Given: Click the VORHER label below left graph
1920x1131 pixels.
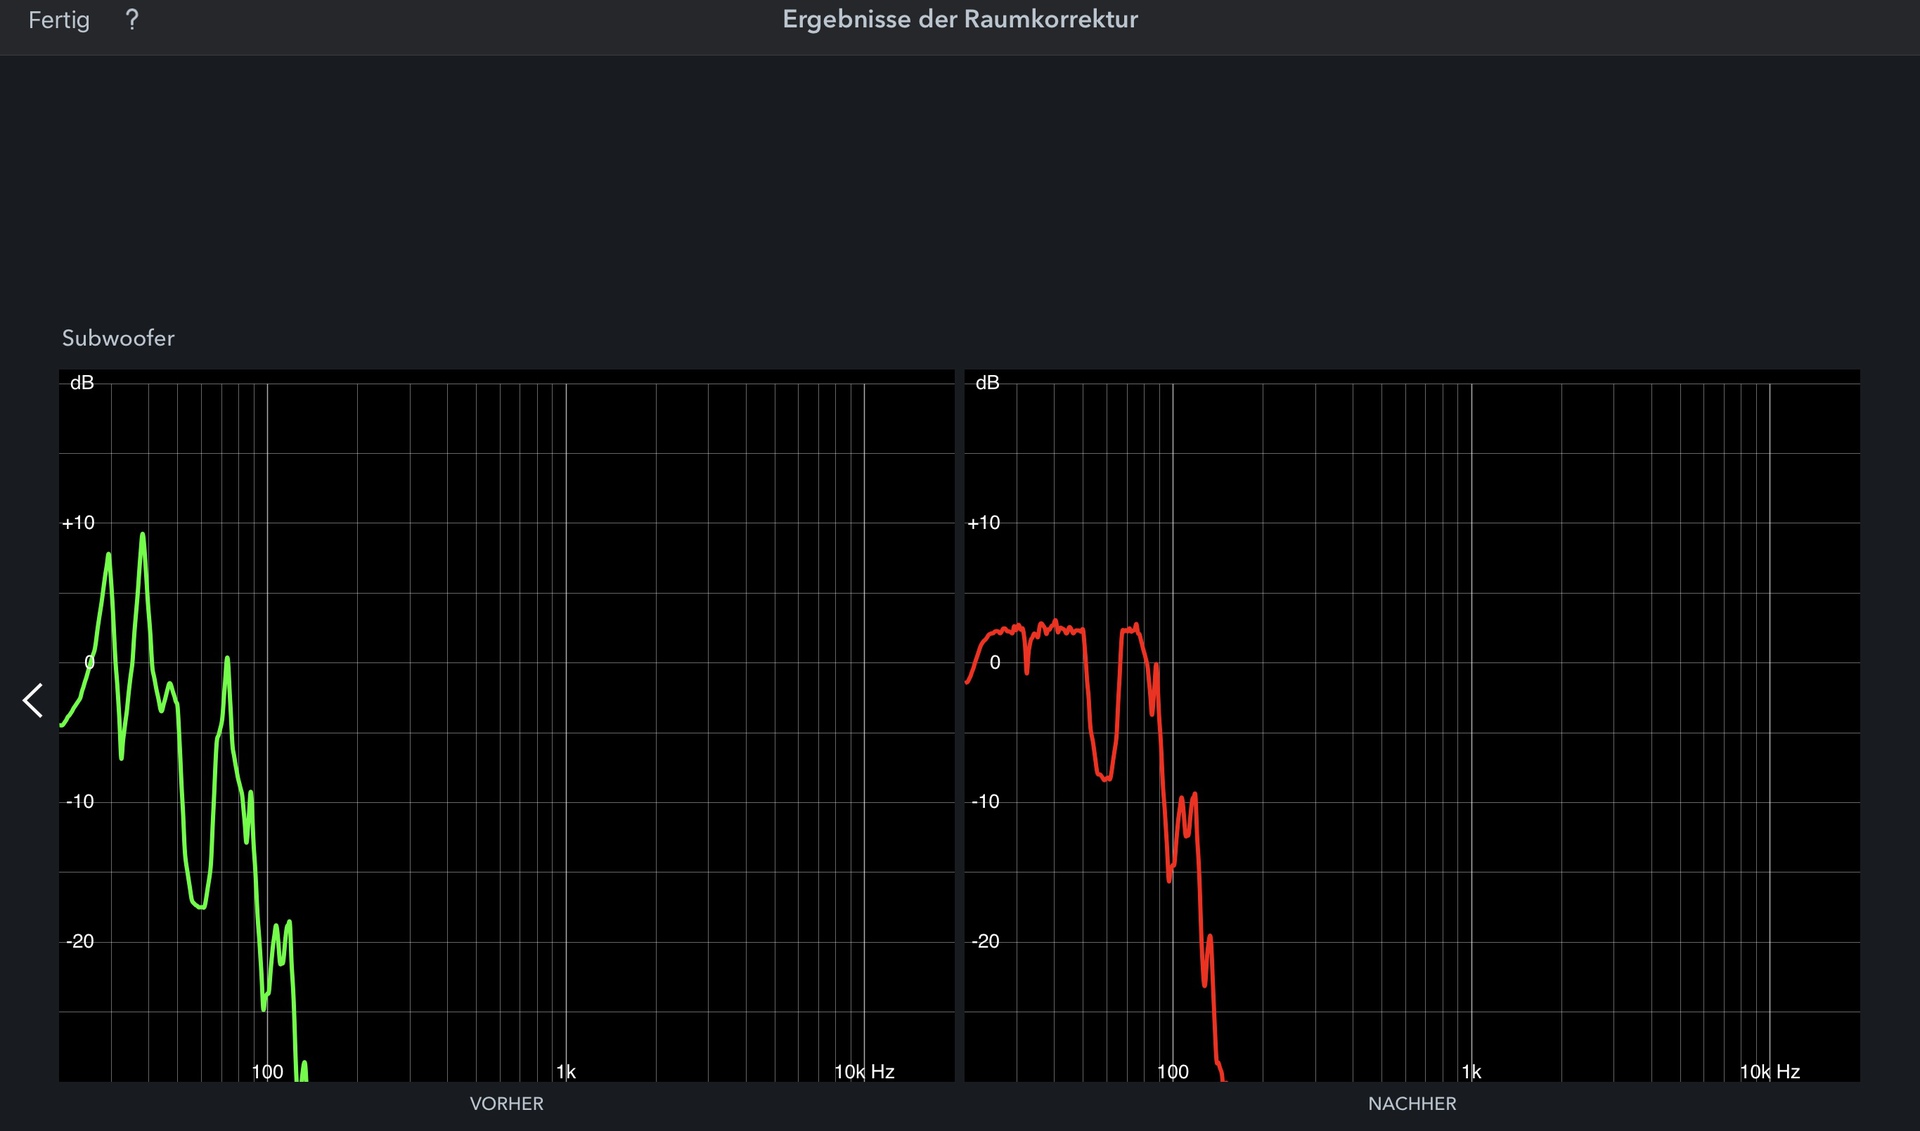Looking at the screenshot, I should pos(506,1103).
